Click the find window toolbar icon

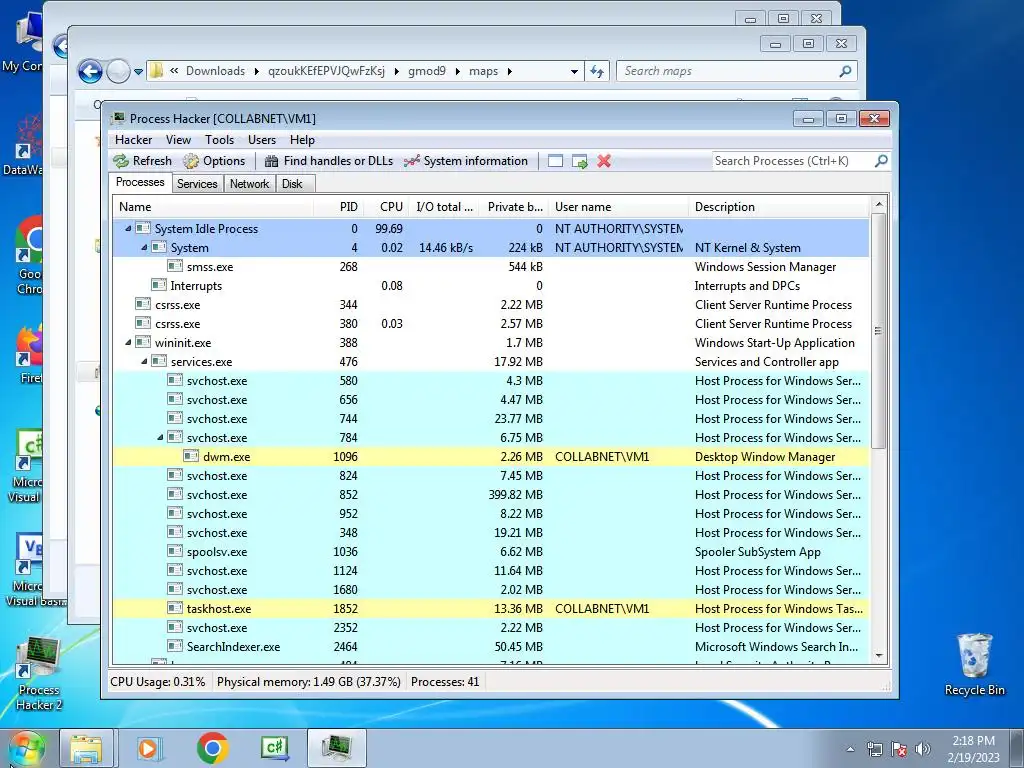point(555,161)
